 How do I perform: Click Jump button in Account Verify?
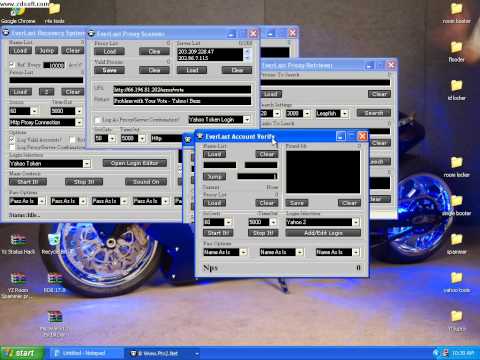[215, 176]
